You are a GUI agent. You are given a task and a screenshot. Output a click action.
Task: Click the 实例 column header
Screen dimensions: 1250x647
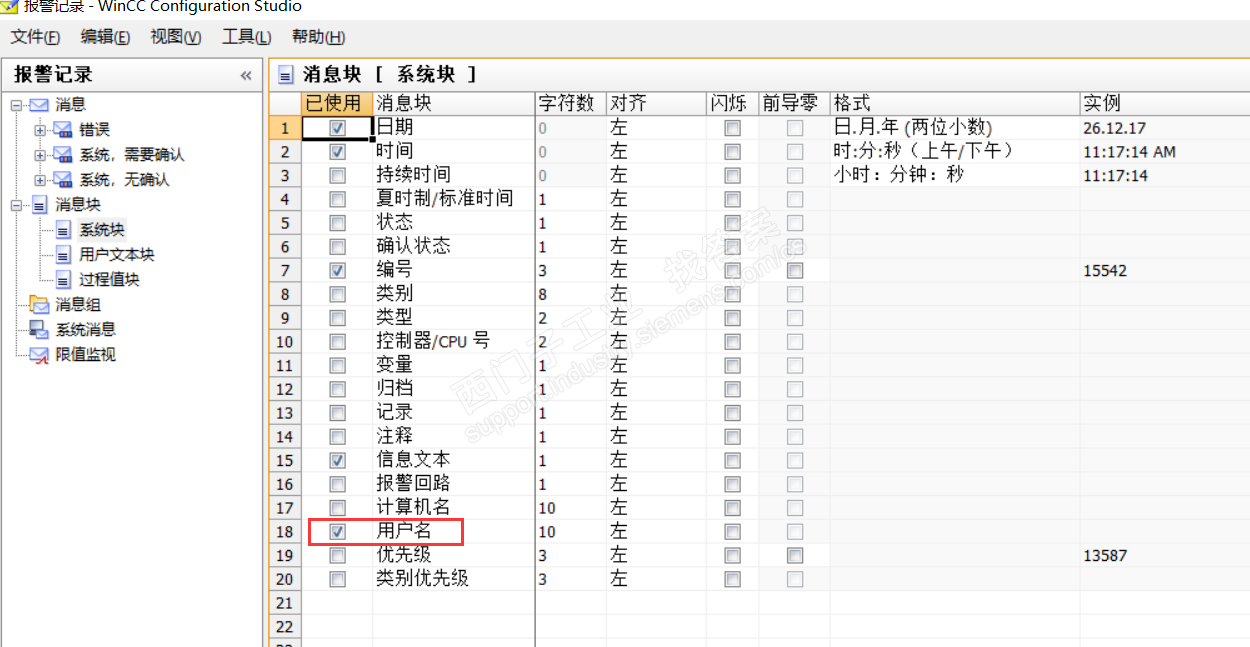[x=1165, y=103]
